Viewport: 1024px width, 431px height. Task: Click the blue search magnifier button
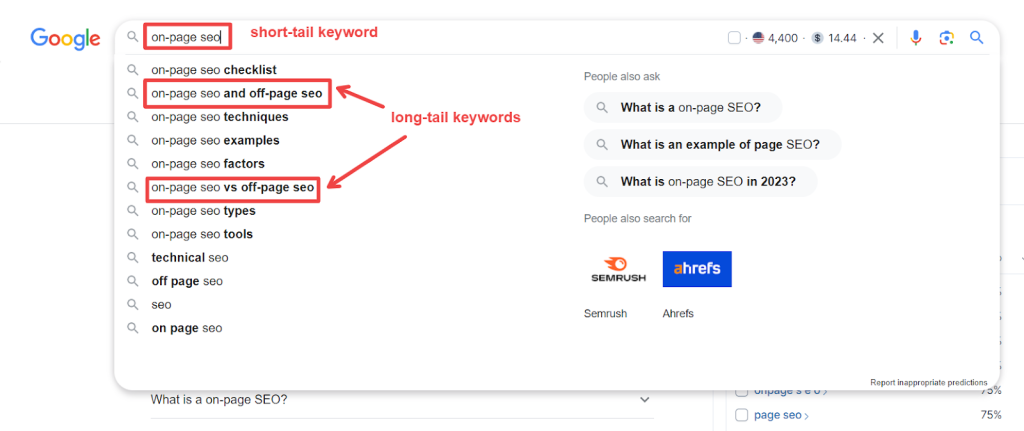coord(976,37)
